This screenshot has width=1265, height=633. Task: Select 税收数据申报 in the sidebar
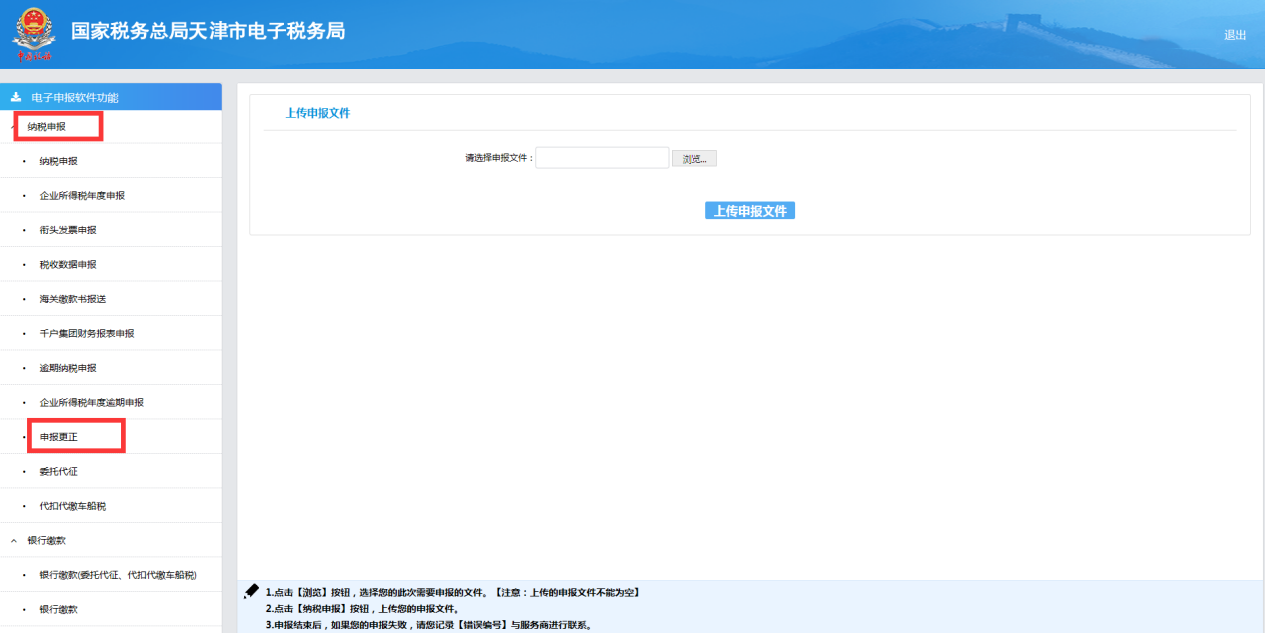pos(68,265)
